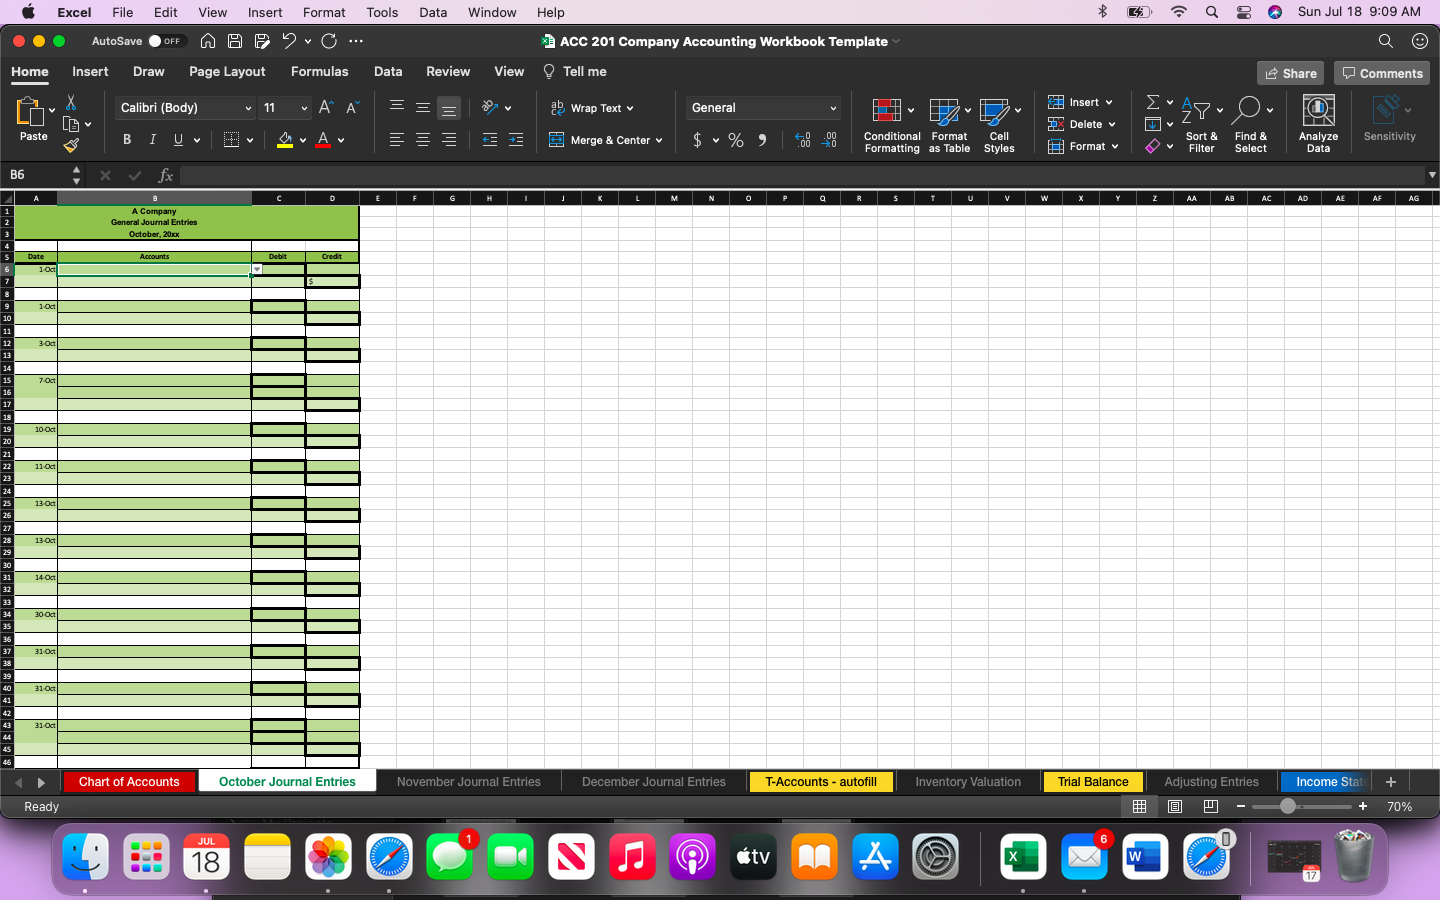
Task: Apply Top Align to cells
Action: [x=397, y=107]
